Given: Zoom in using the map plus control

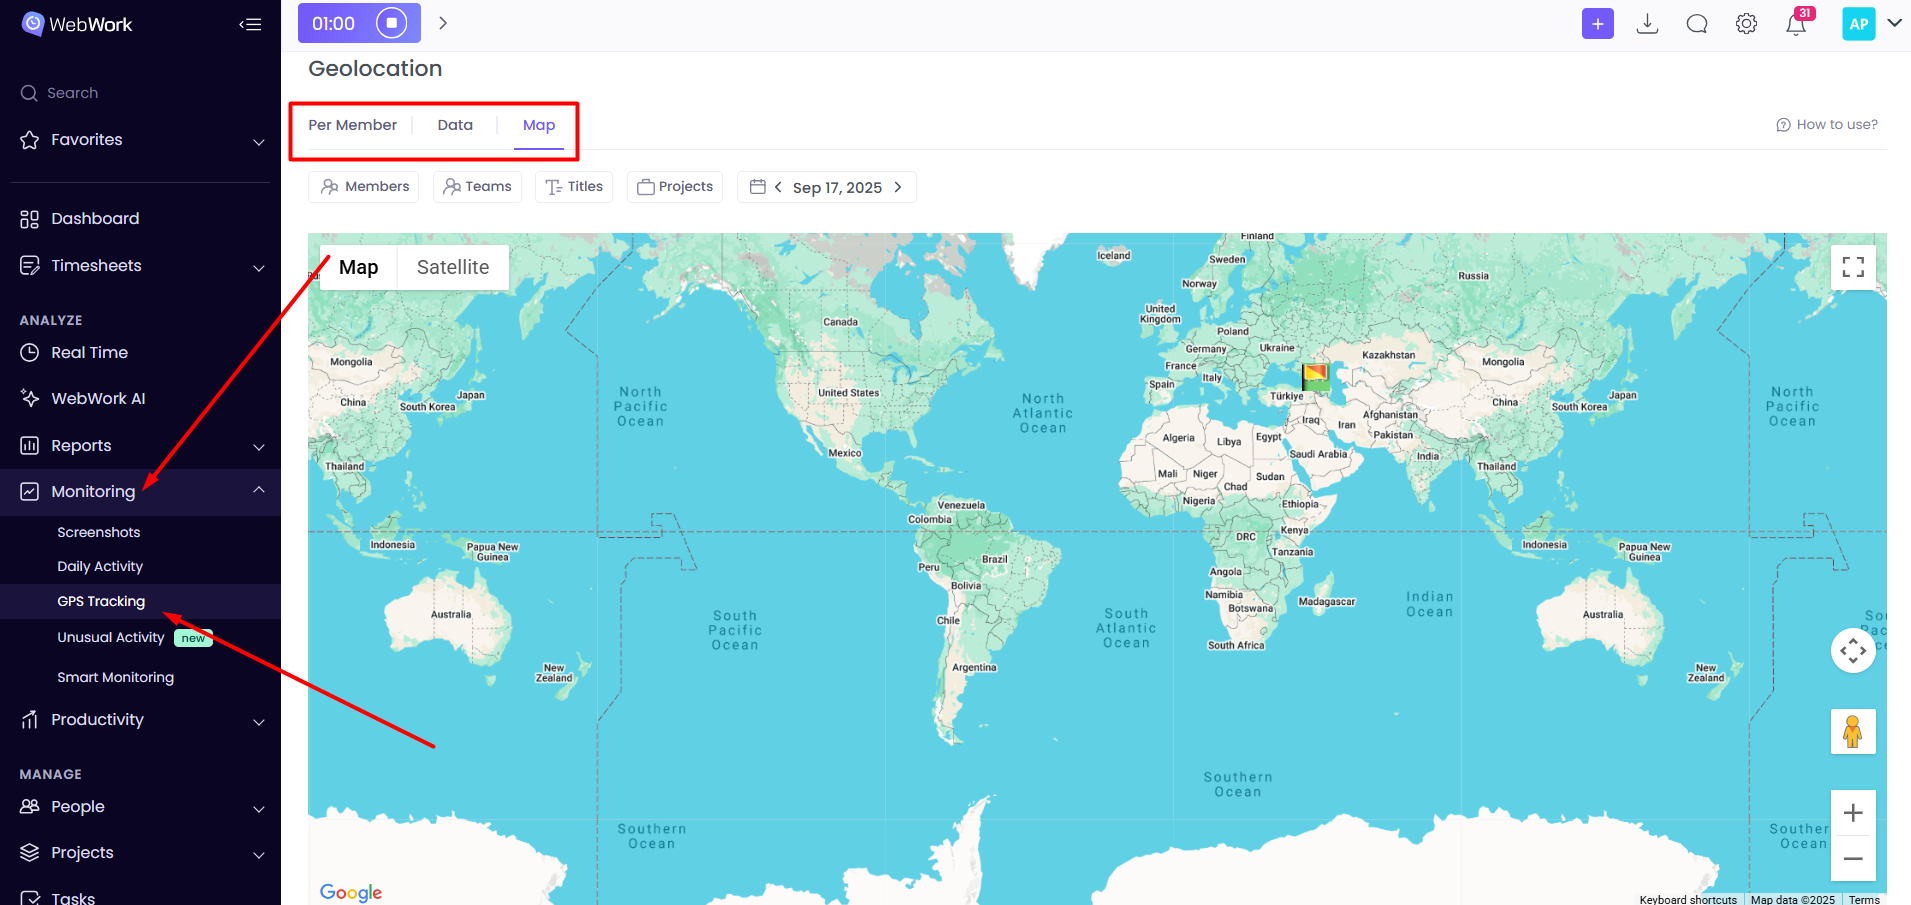Looking at the screenshot, I should tap(1853, 812).
